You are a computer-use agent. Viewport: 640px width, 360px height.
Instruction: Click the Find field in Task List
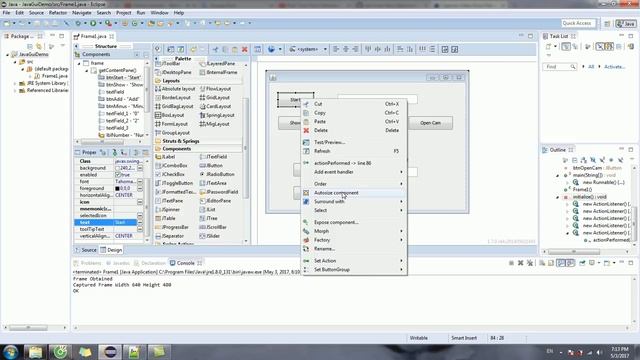point(559,67)
